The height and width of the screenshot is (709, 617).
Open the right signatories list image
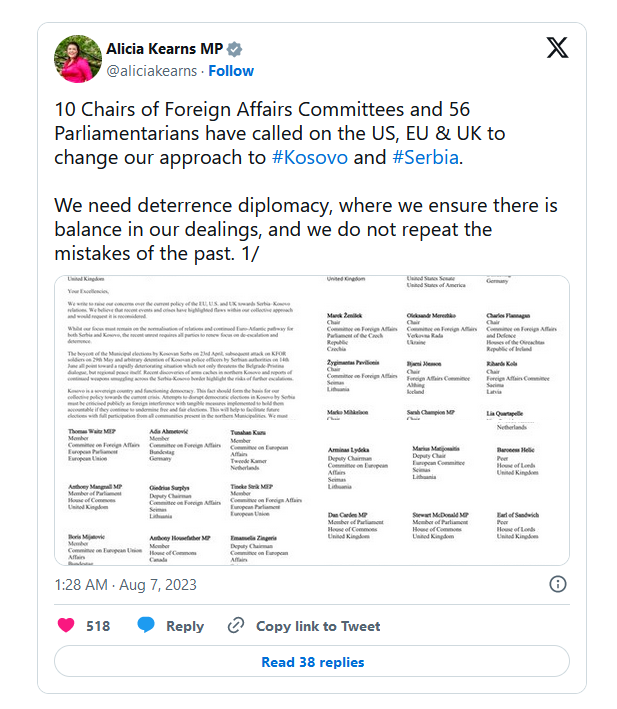(444, 420)
